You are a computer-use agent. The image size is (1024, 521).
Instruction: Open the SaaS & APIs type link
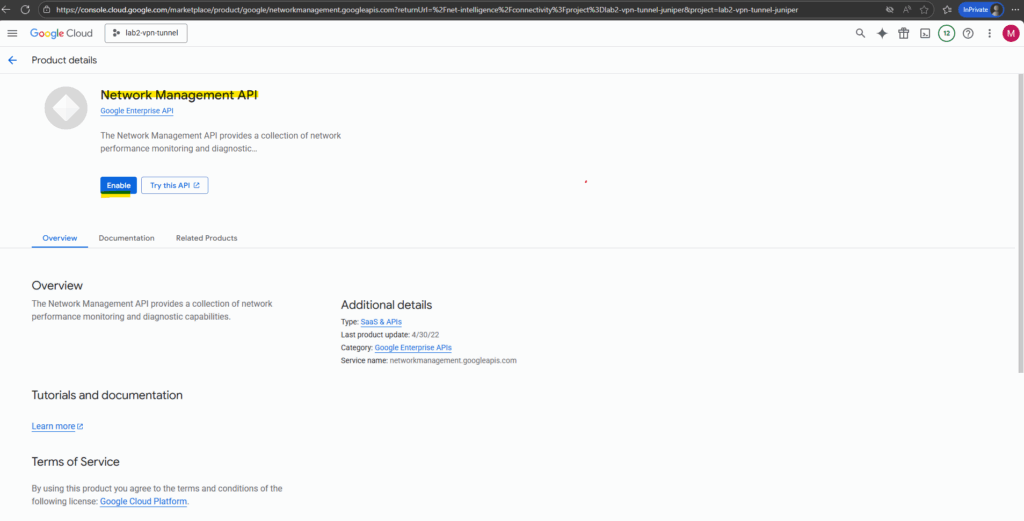pyautogui.click(x=381, y=322)
